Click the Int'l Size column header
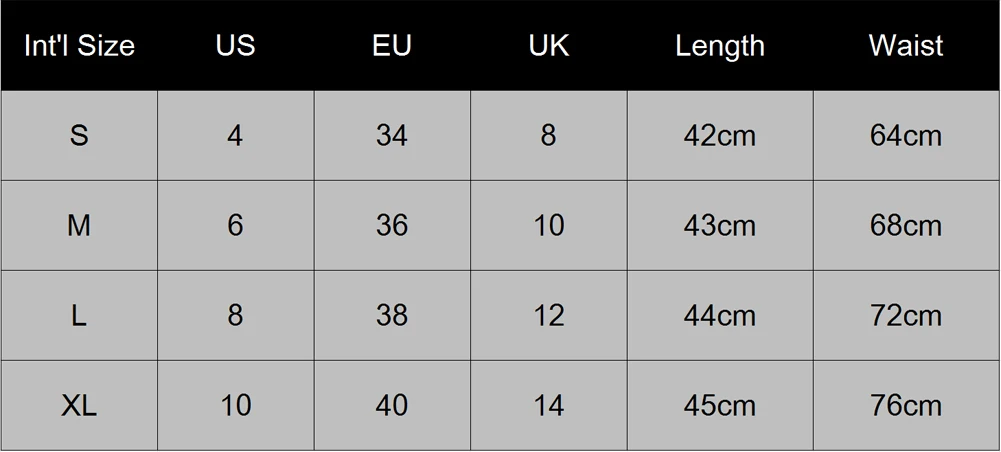The height and width of the screenshot is (452, 1001). click(79, 46)
